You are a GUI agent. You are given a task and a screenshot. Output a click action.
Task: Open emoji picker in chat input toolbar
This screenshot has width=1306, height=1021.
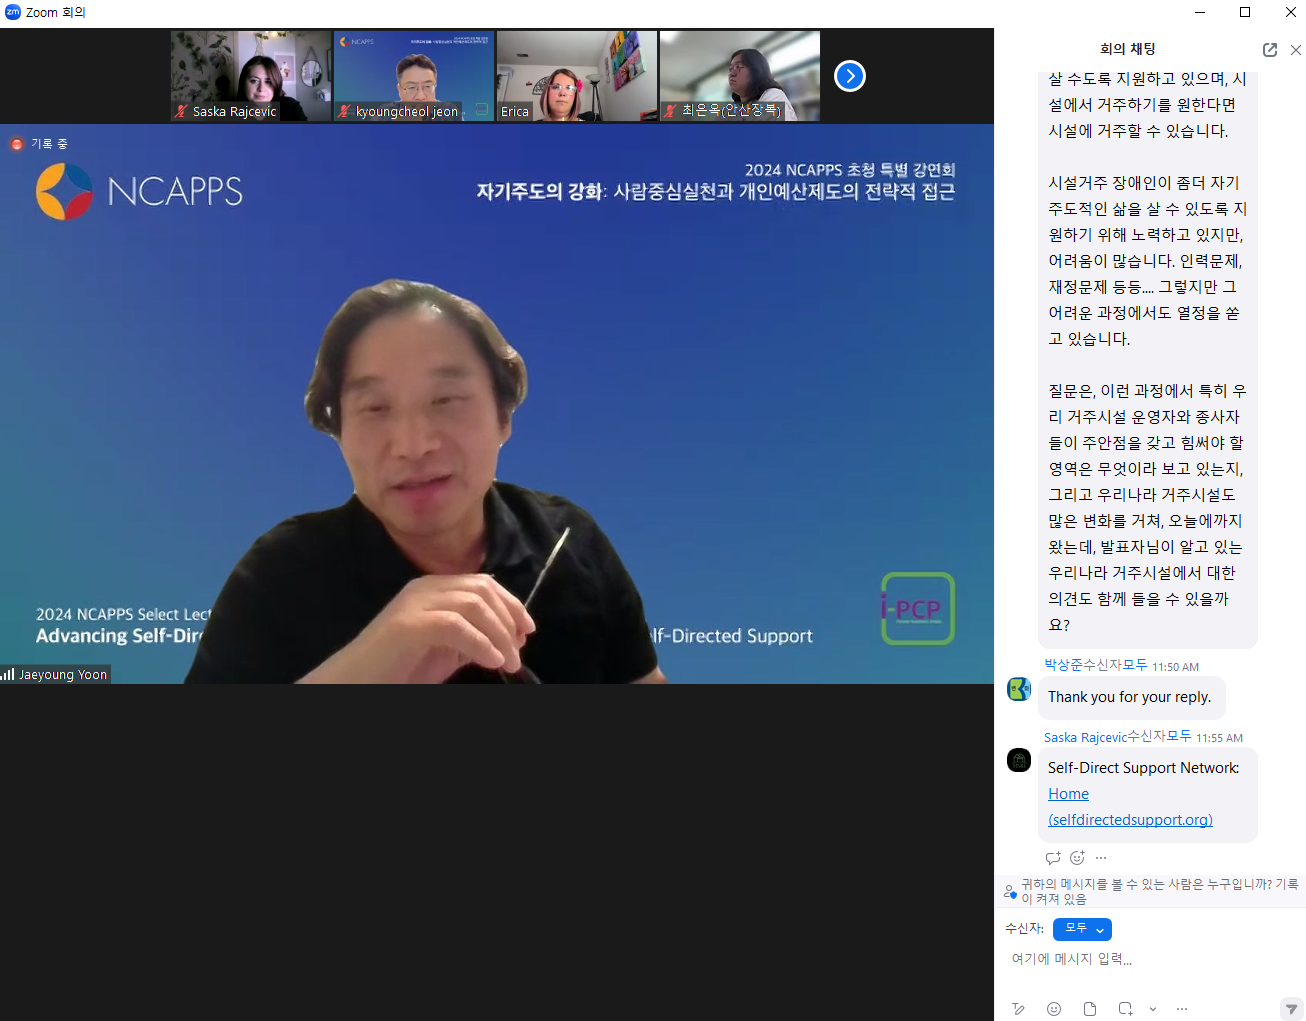[1053, 1009]
